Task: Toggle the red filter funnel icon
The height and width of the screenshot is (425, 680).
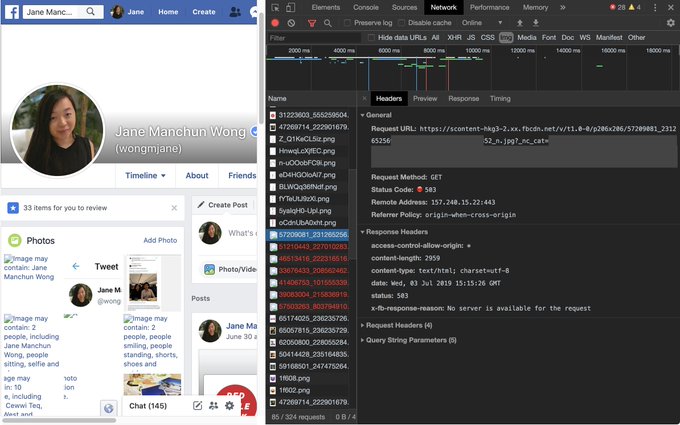Action: point(311,23)
